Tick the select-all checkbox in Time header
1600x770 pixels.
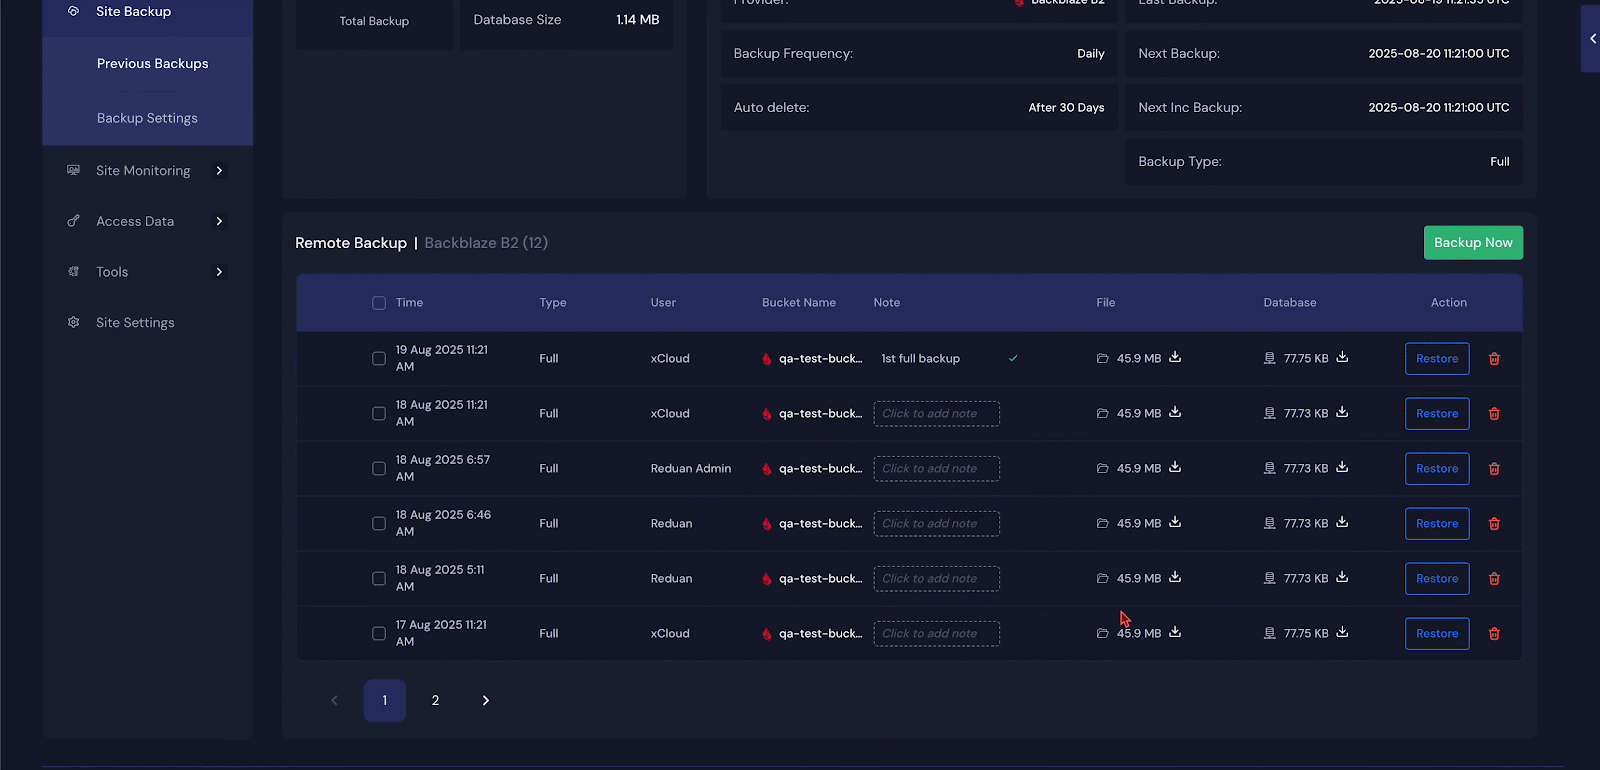[379, 303]
